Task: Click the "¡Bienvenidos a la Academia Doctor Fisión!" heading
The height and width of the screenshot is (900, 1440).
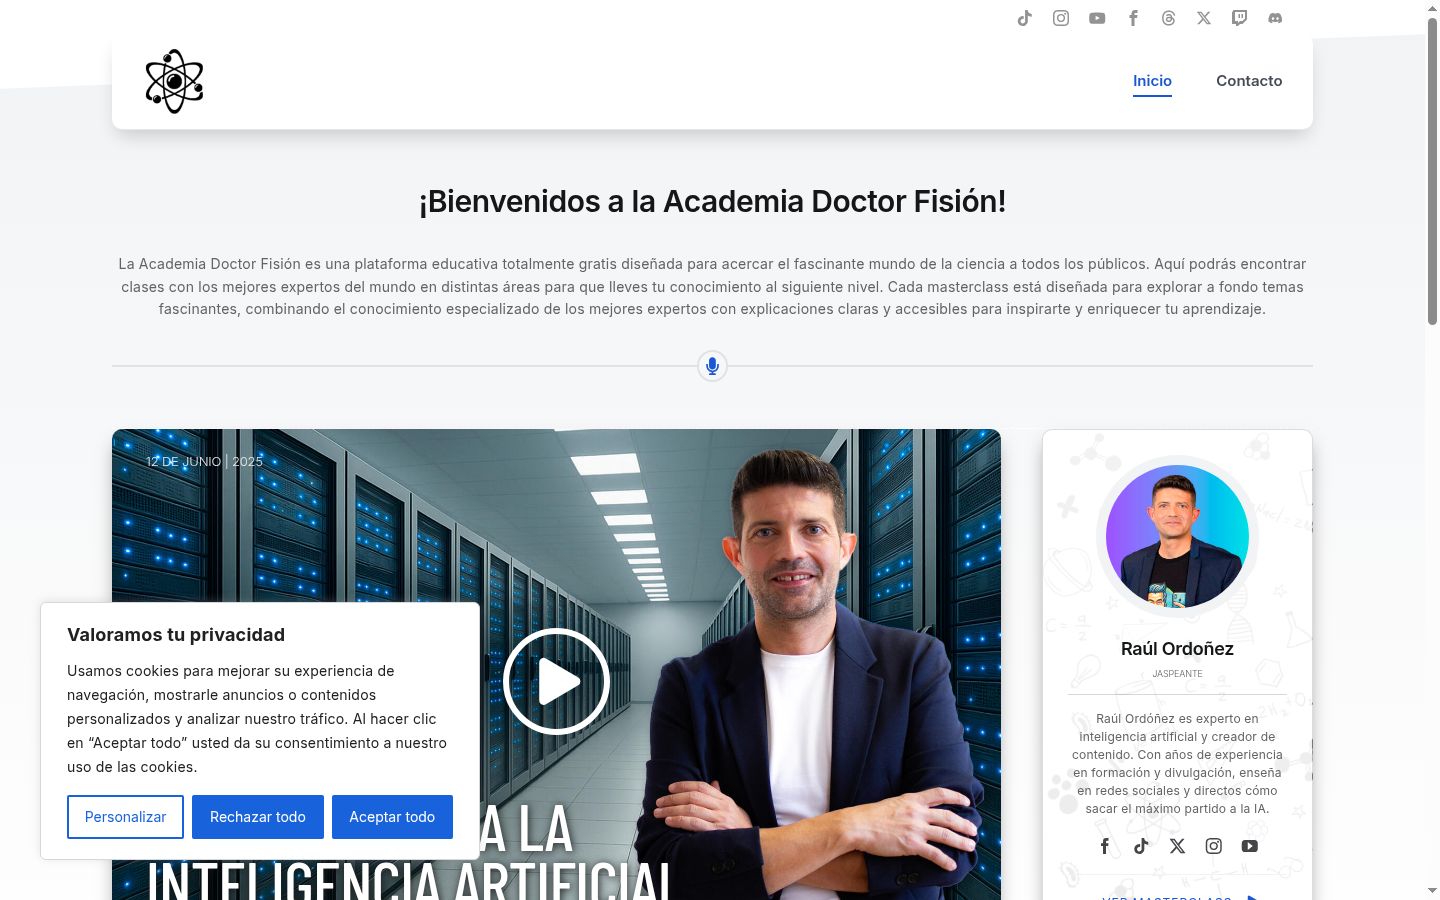Action: [x=712, y=201]
